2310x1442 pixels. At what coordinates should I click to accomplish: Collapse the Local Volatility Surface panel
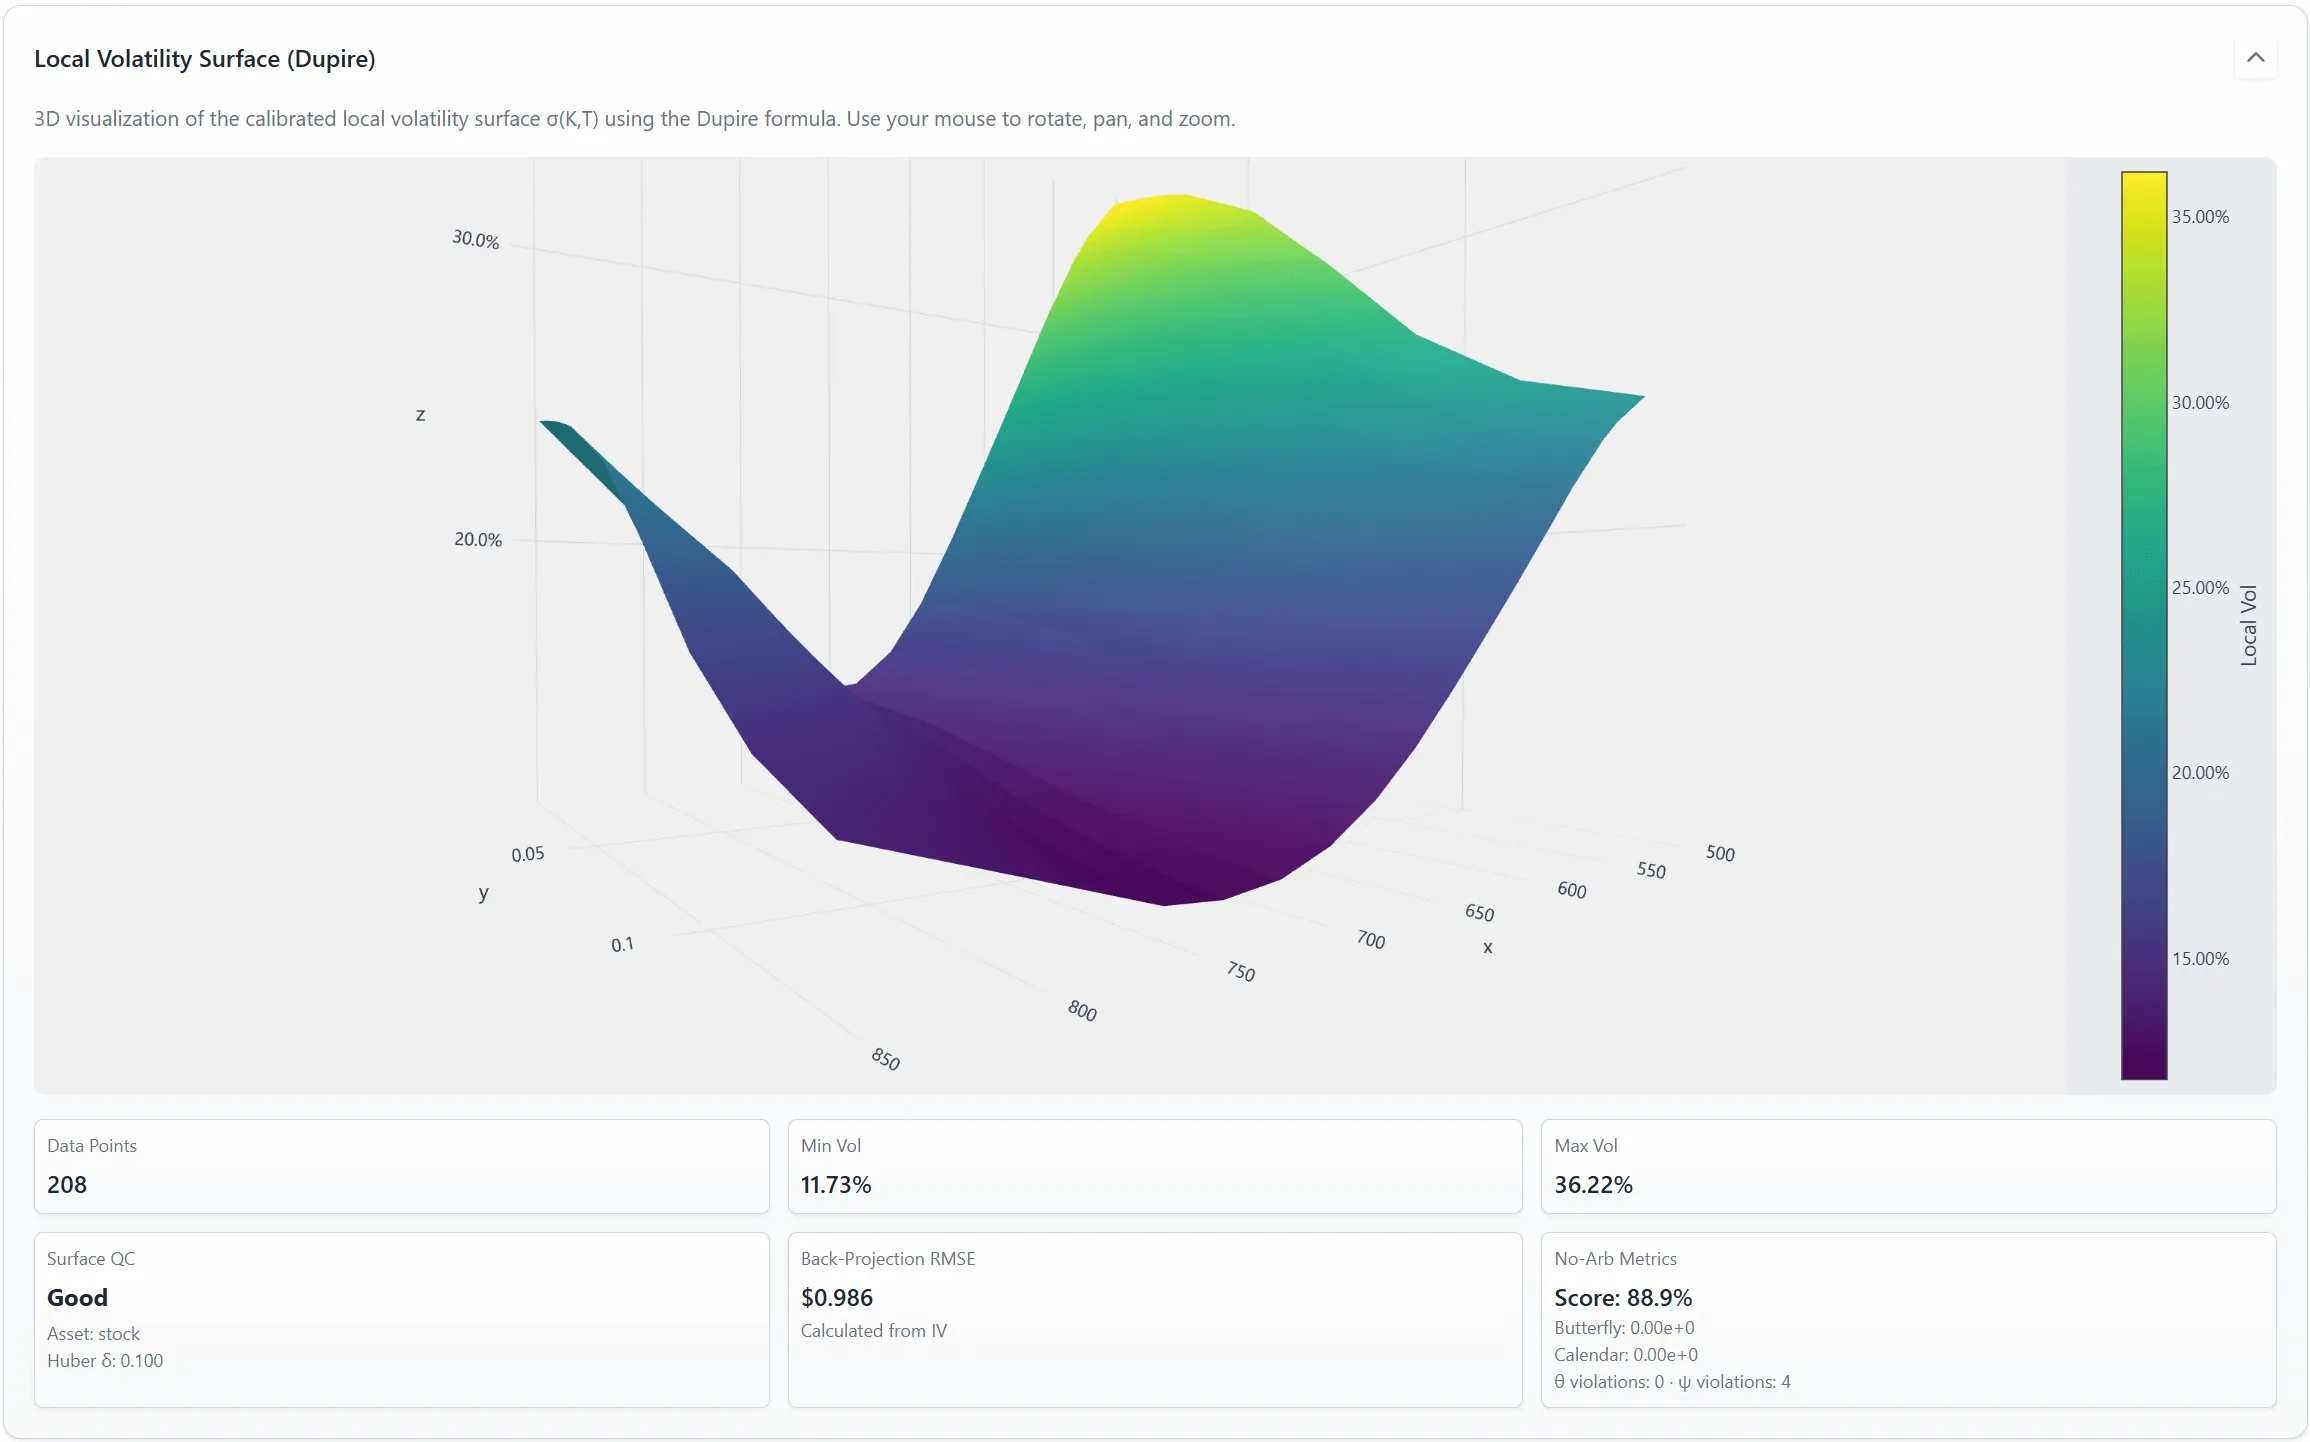coord(2255,58)
